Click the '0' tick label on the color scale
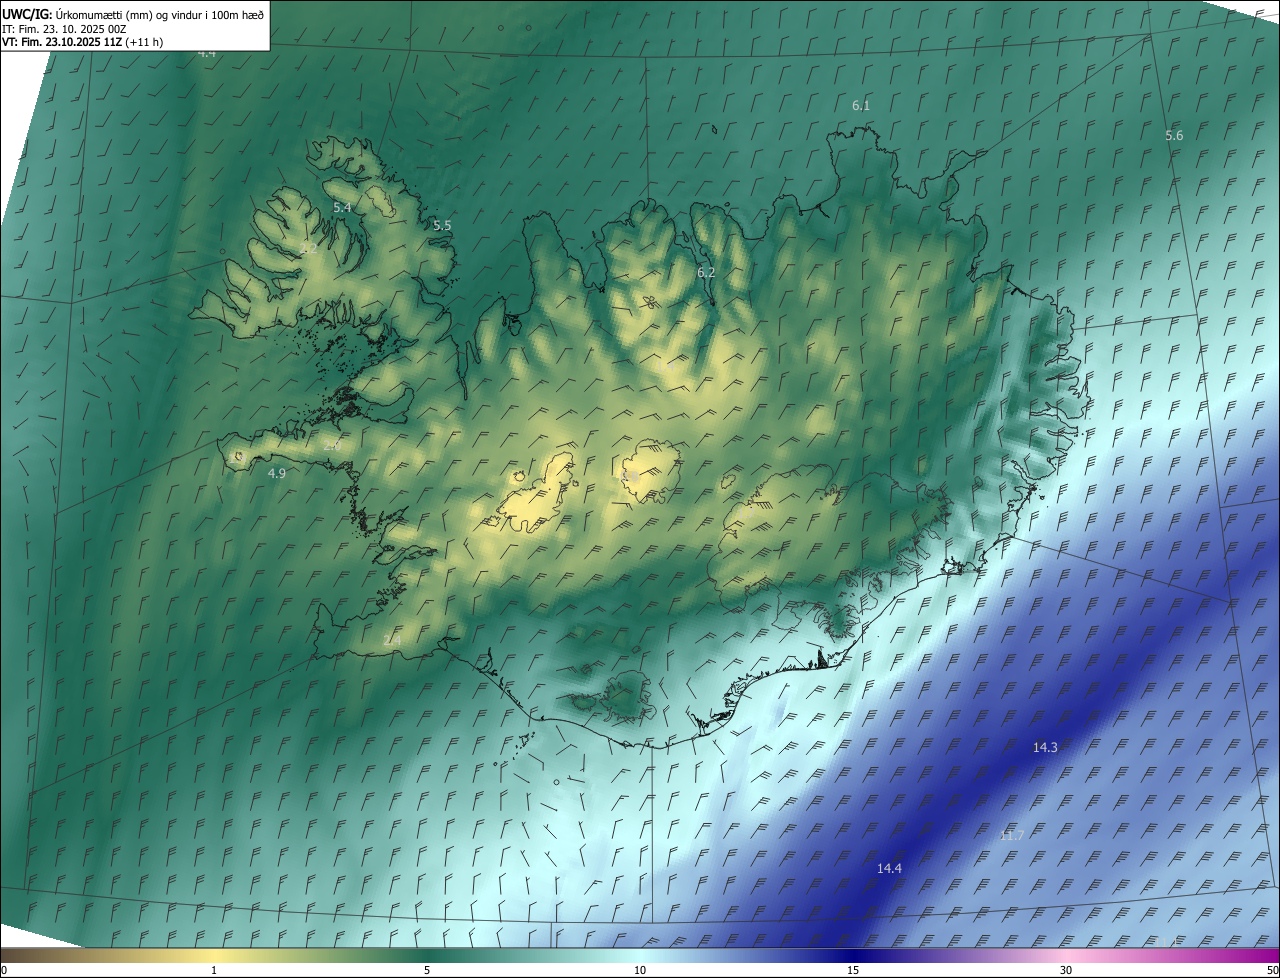 4,970
